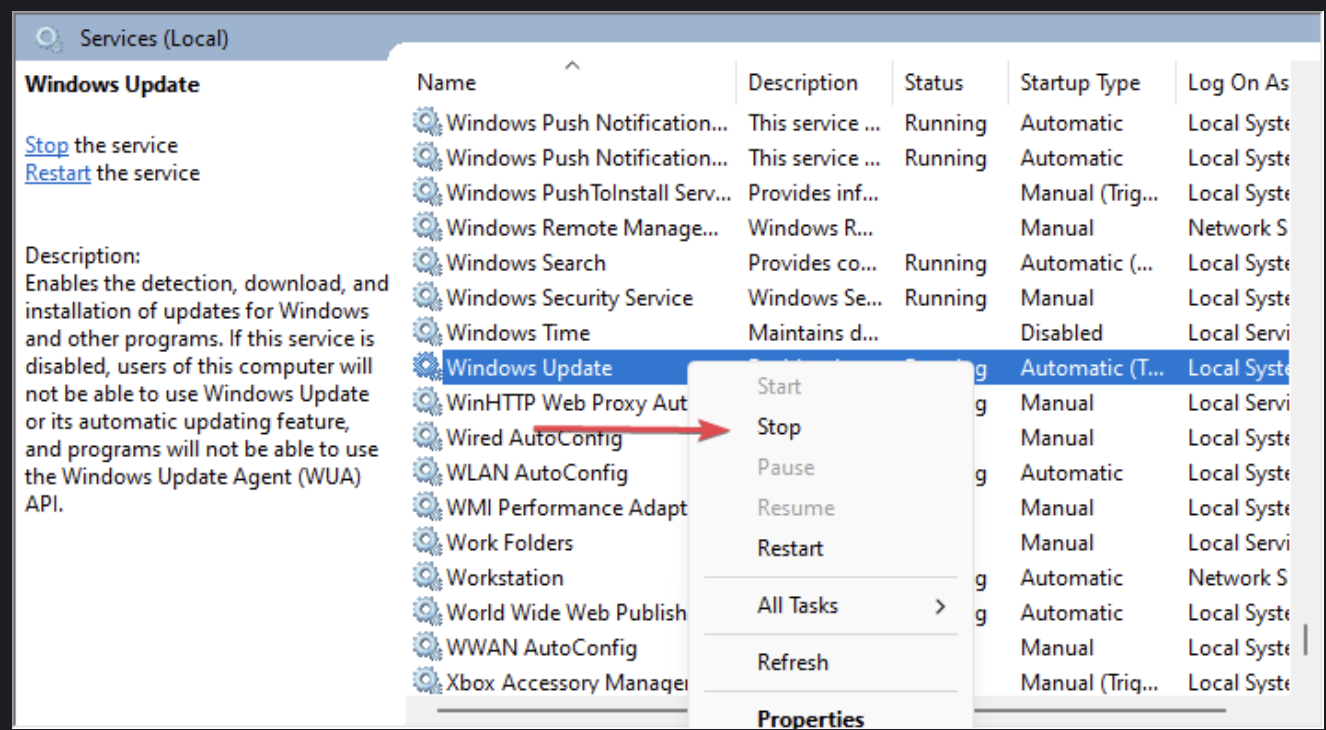This screenshot has height=730, width=1326.
Task: Click gear icon of Windows Search service
Action: (427, 262)
